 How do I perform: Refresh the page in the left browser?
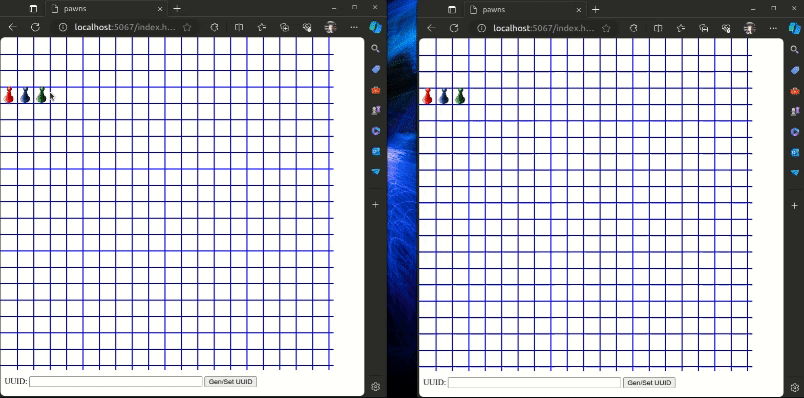[x=35, y=27]
